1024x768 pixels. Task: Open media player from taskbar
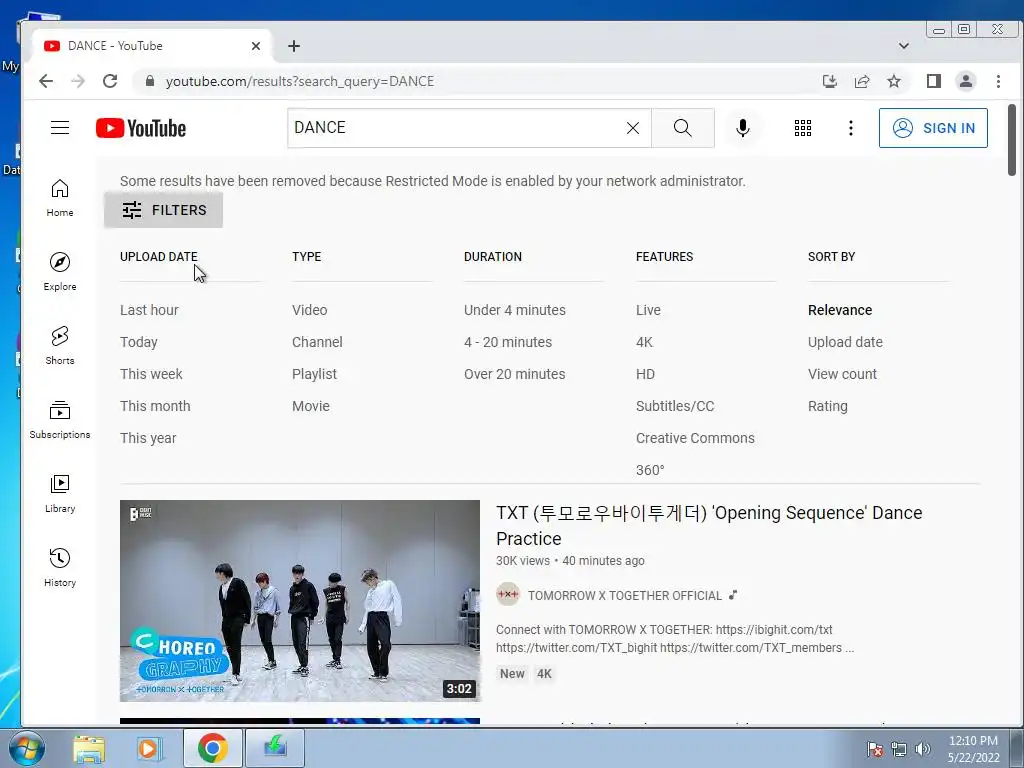tap(150, 748)
